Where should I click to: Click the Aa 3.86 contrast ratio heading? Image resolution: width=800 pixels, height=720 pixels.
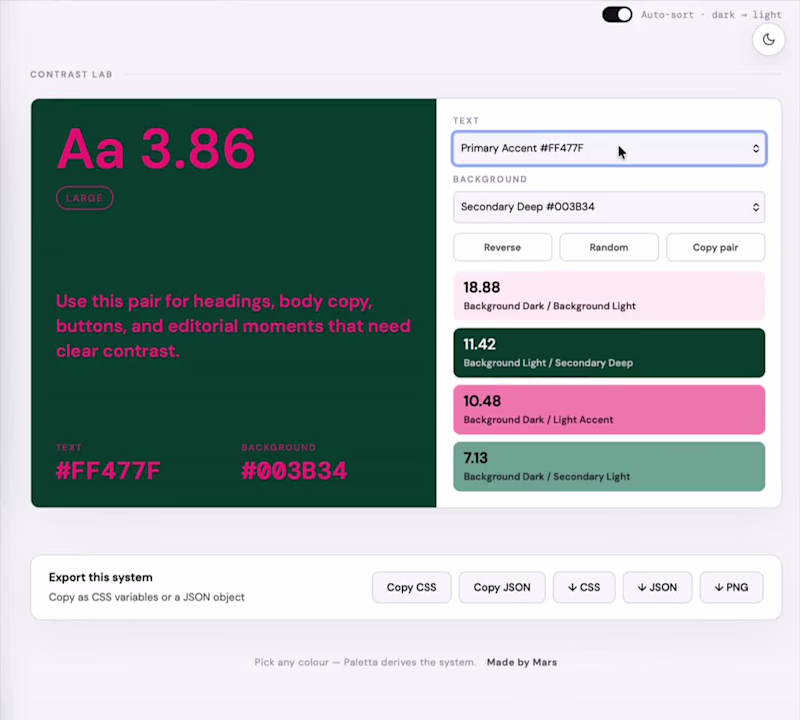point(156,148)
